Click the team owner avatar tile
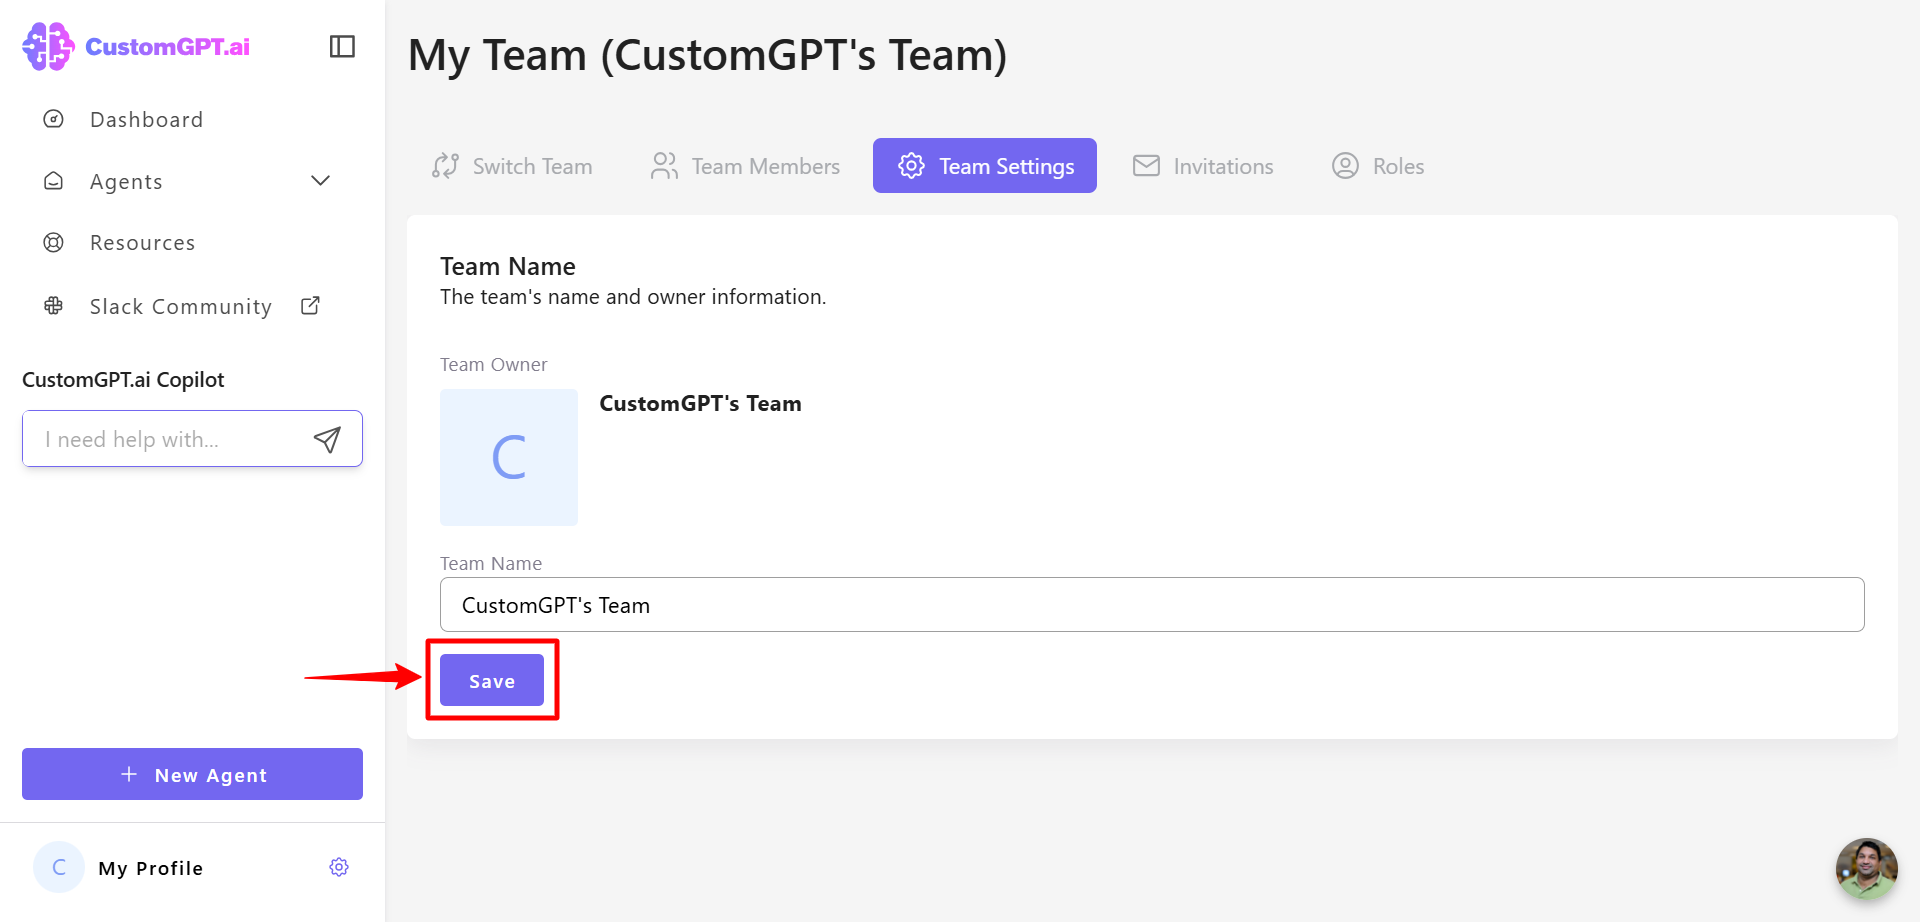 (509, 457)
